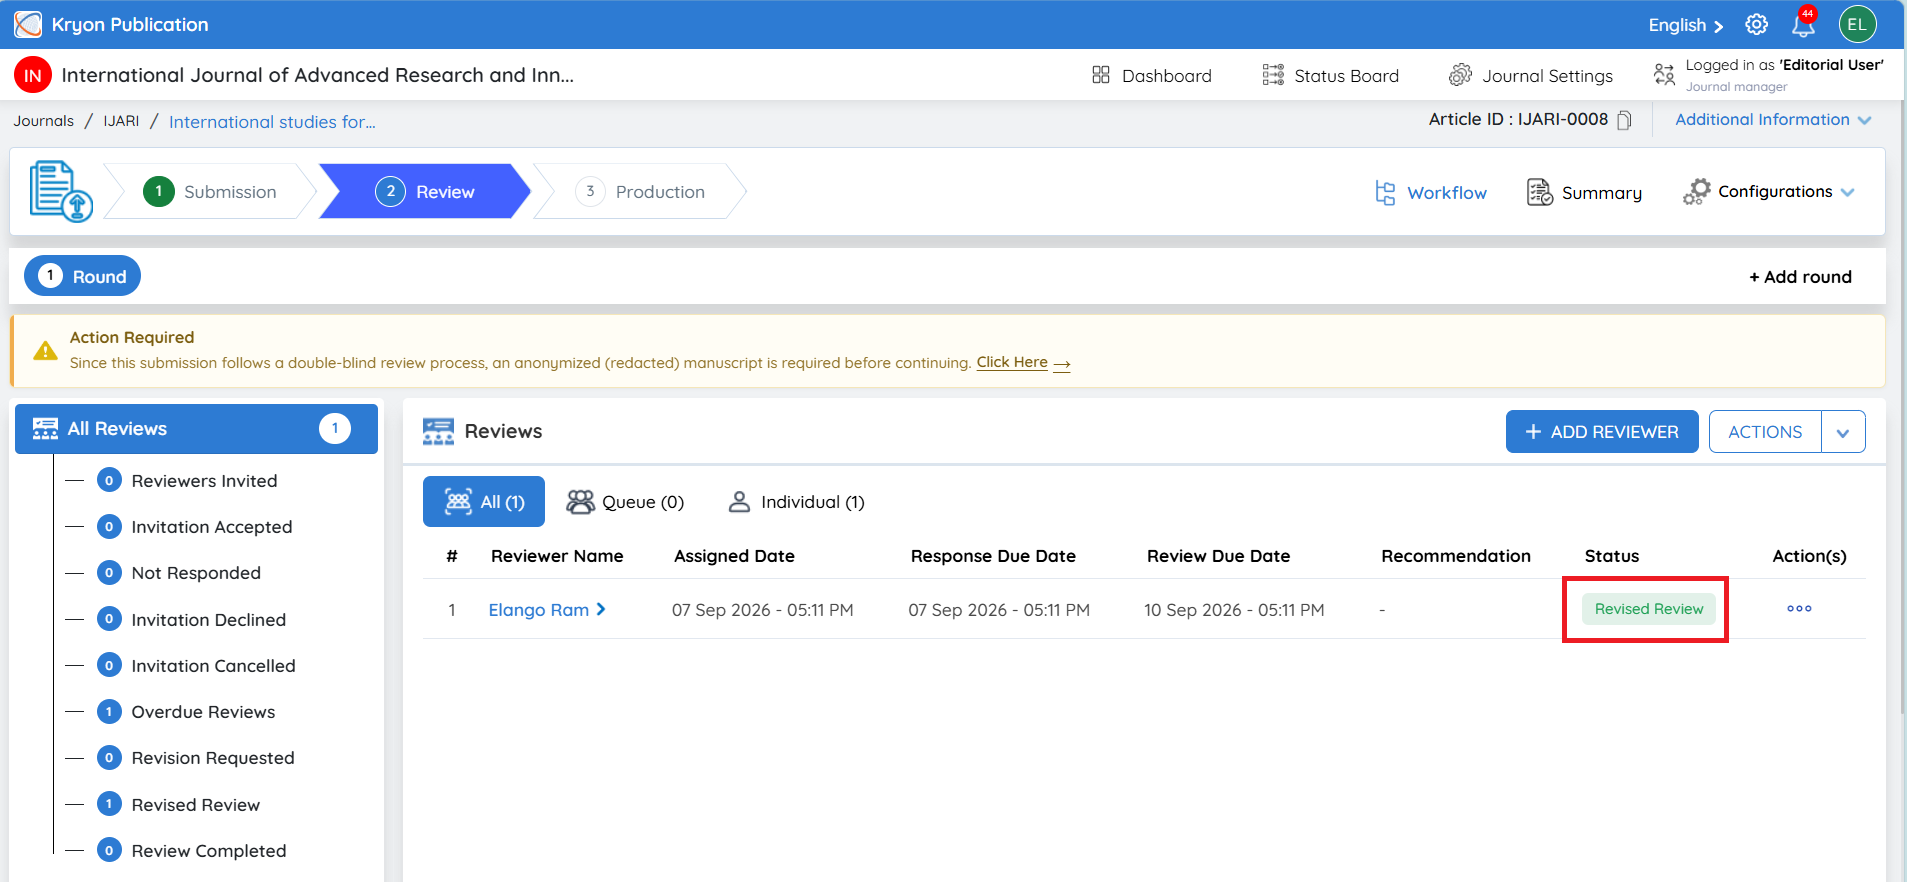
Task: Filter by Invitation Declined
Action: point(191,620)
